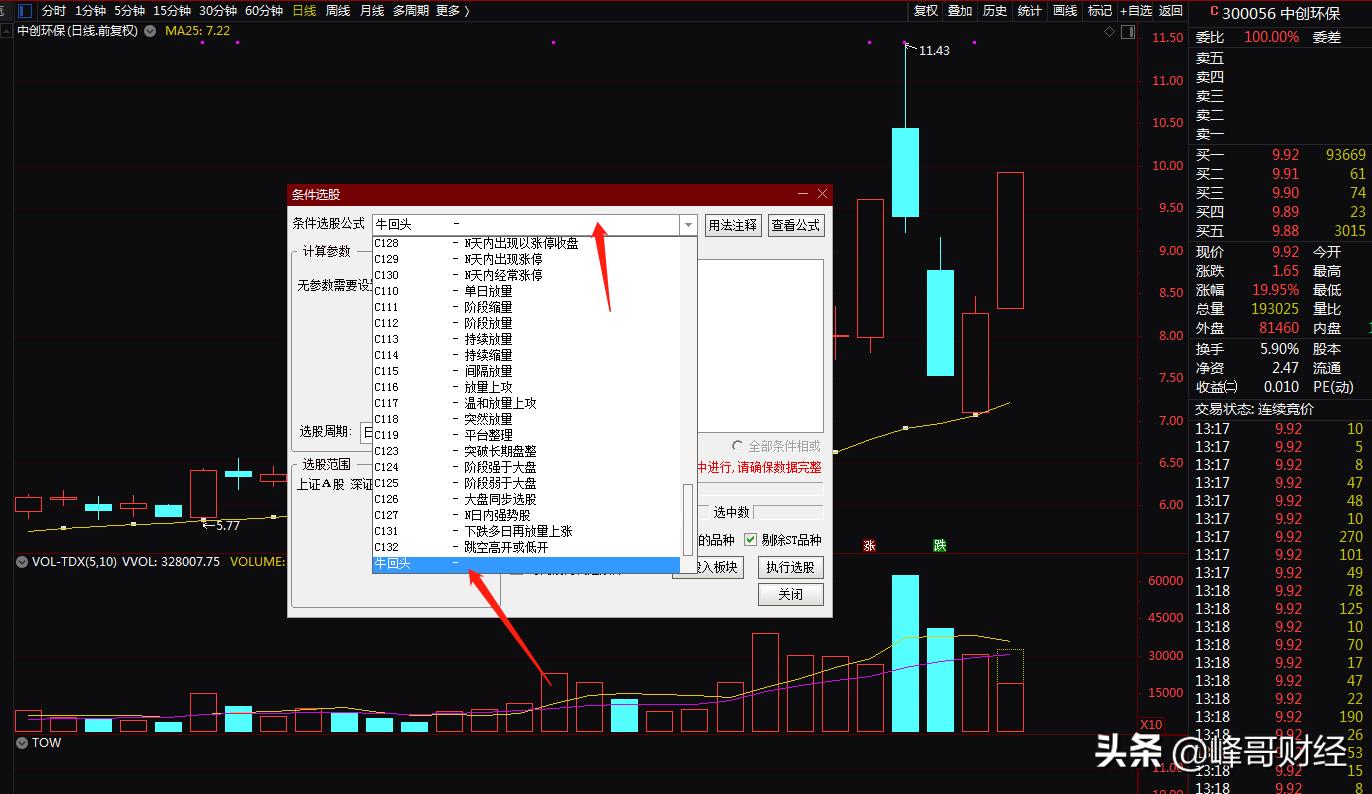Switch to the 1分钟 period tab
Screen dimensions: 1372x794
(91, 11)
